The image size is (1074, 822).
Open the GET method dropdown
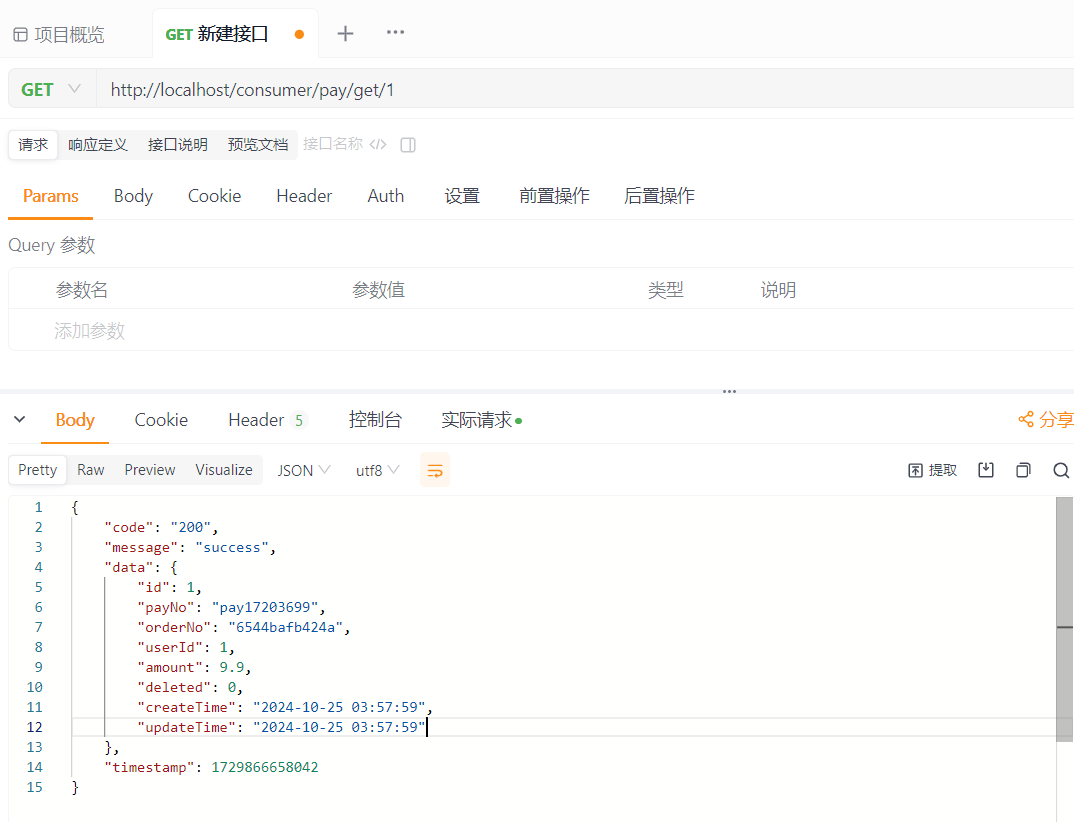51,89
